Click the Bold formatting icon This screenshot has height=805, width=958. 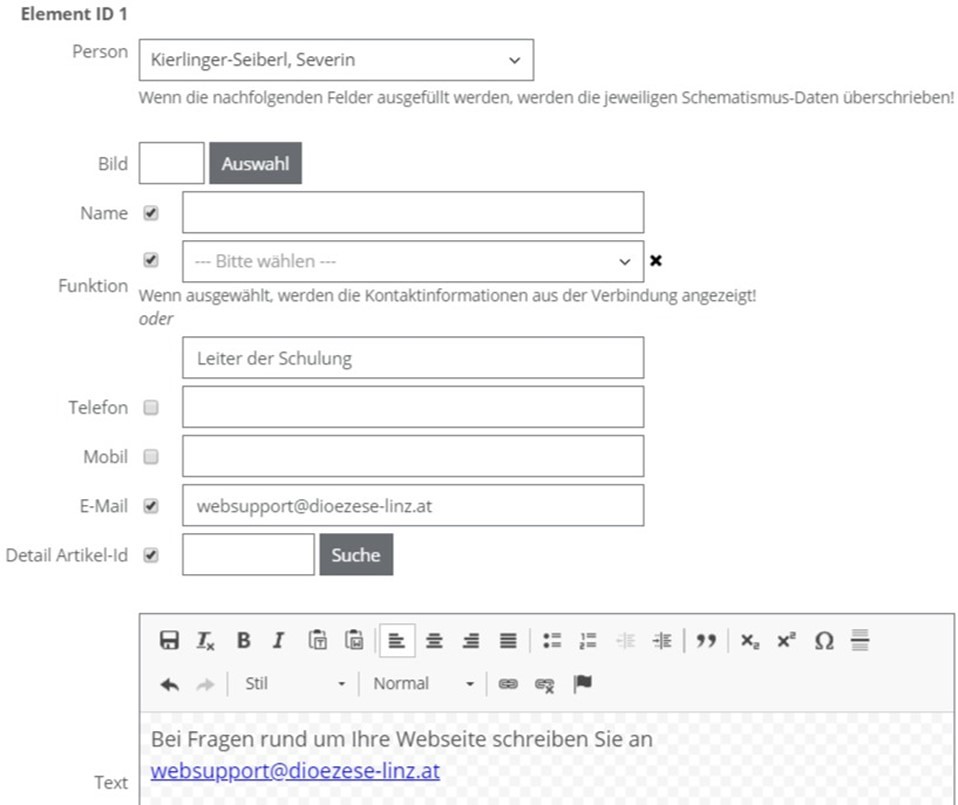243,641
